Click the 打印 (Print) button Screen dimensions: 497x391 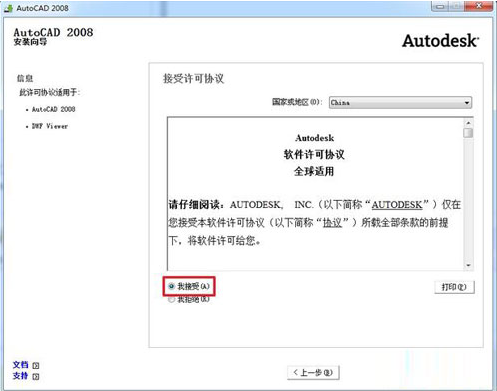454,287
